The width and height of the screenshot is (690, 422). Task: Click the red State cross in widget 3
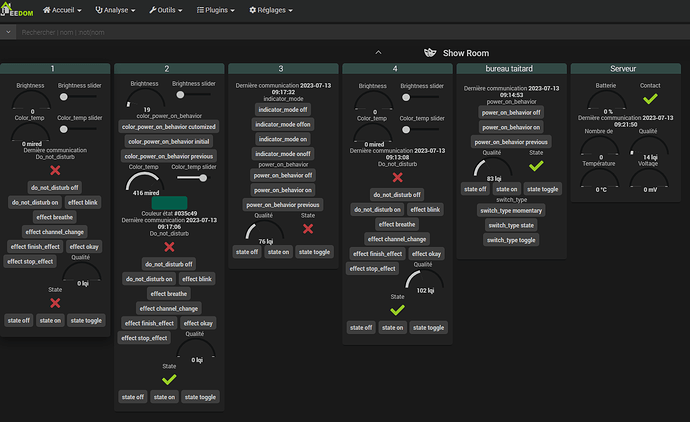pyautogui.click(x=308, y=229)
